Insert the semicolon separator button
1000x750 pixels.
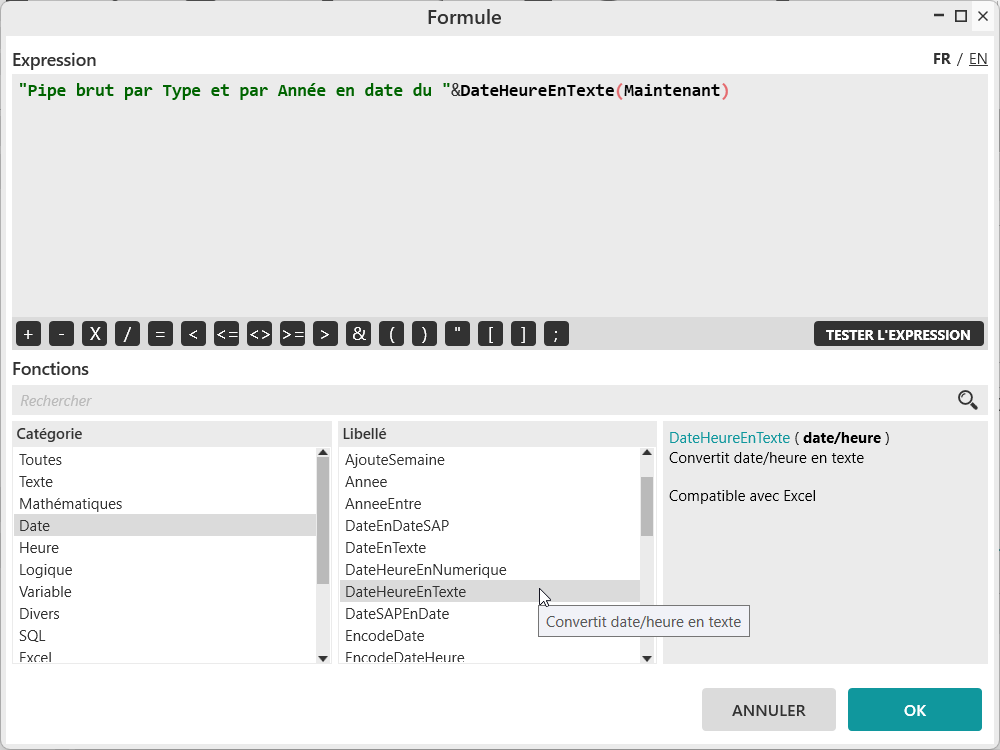(556, 334)
